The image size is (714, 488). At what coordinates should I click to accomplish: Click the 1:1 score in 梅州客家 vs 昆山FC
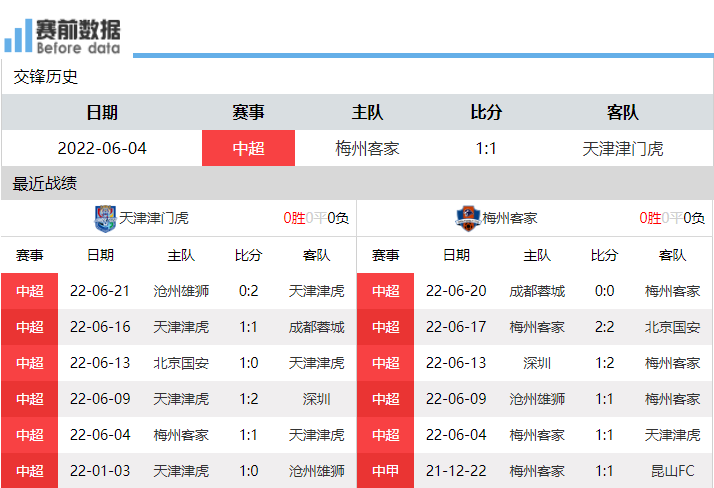pyautogui.click(x=605, y=471)
